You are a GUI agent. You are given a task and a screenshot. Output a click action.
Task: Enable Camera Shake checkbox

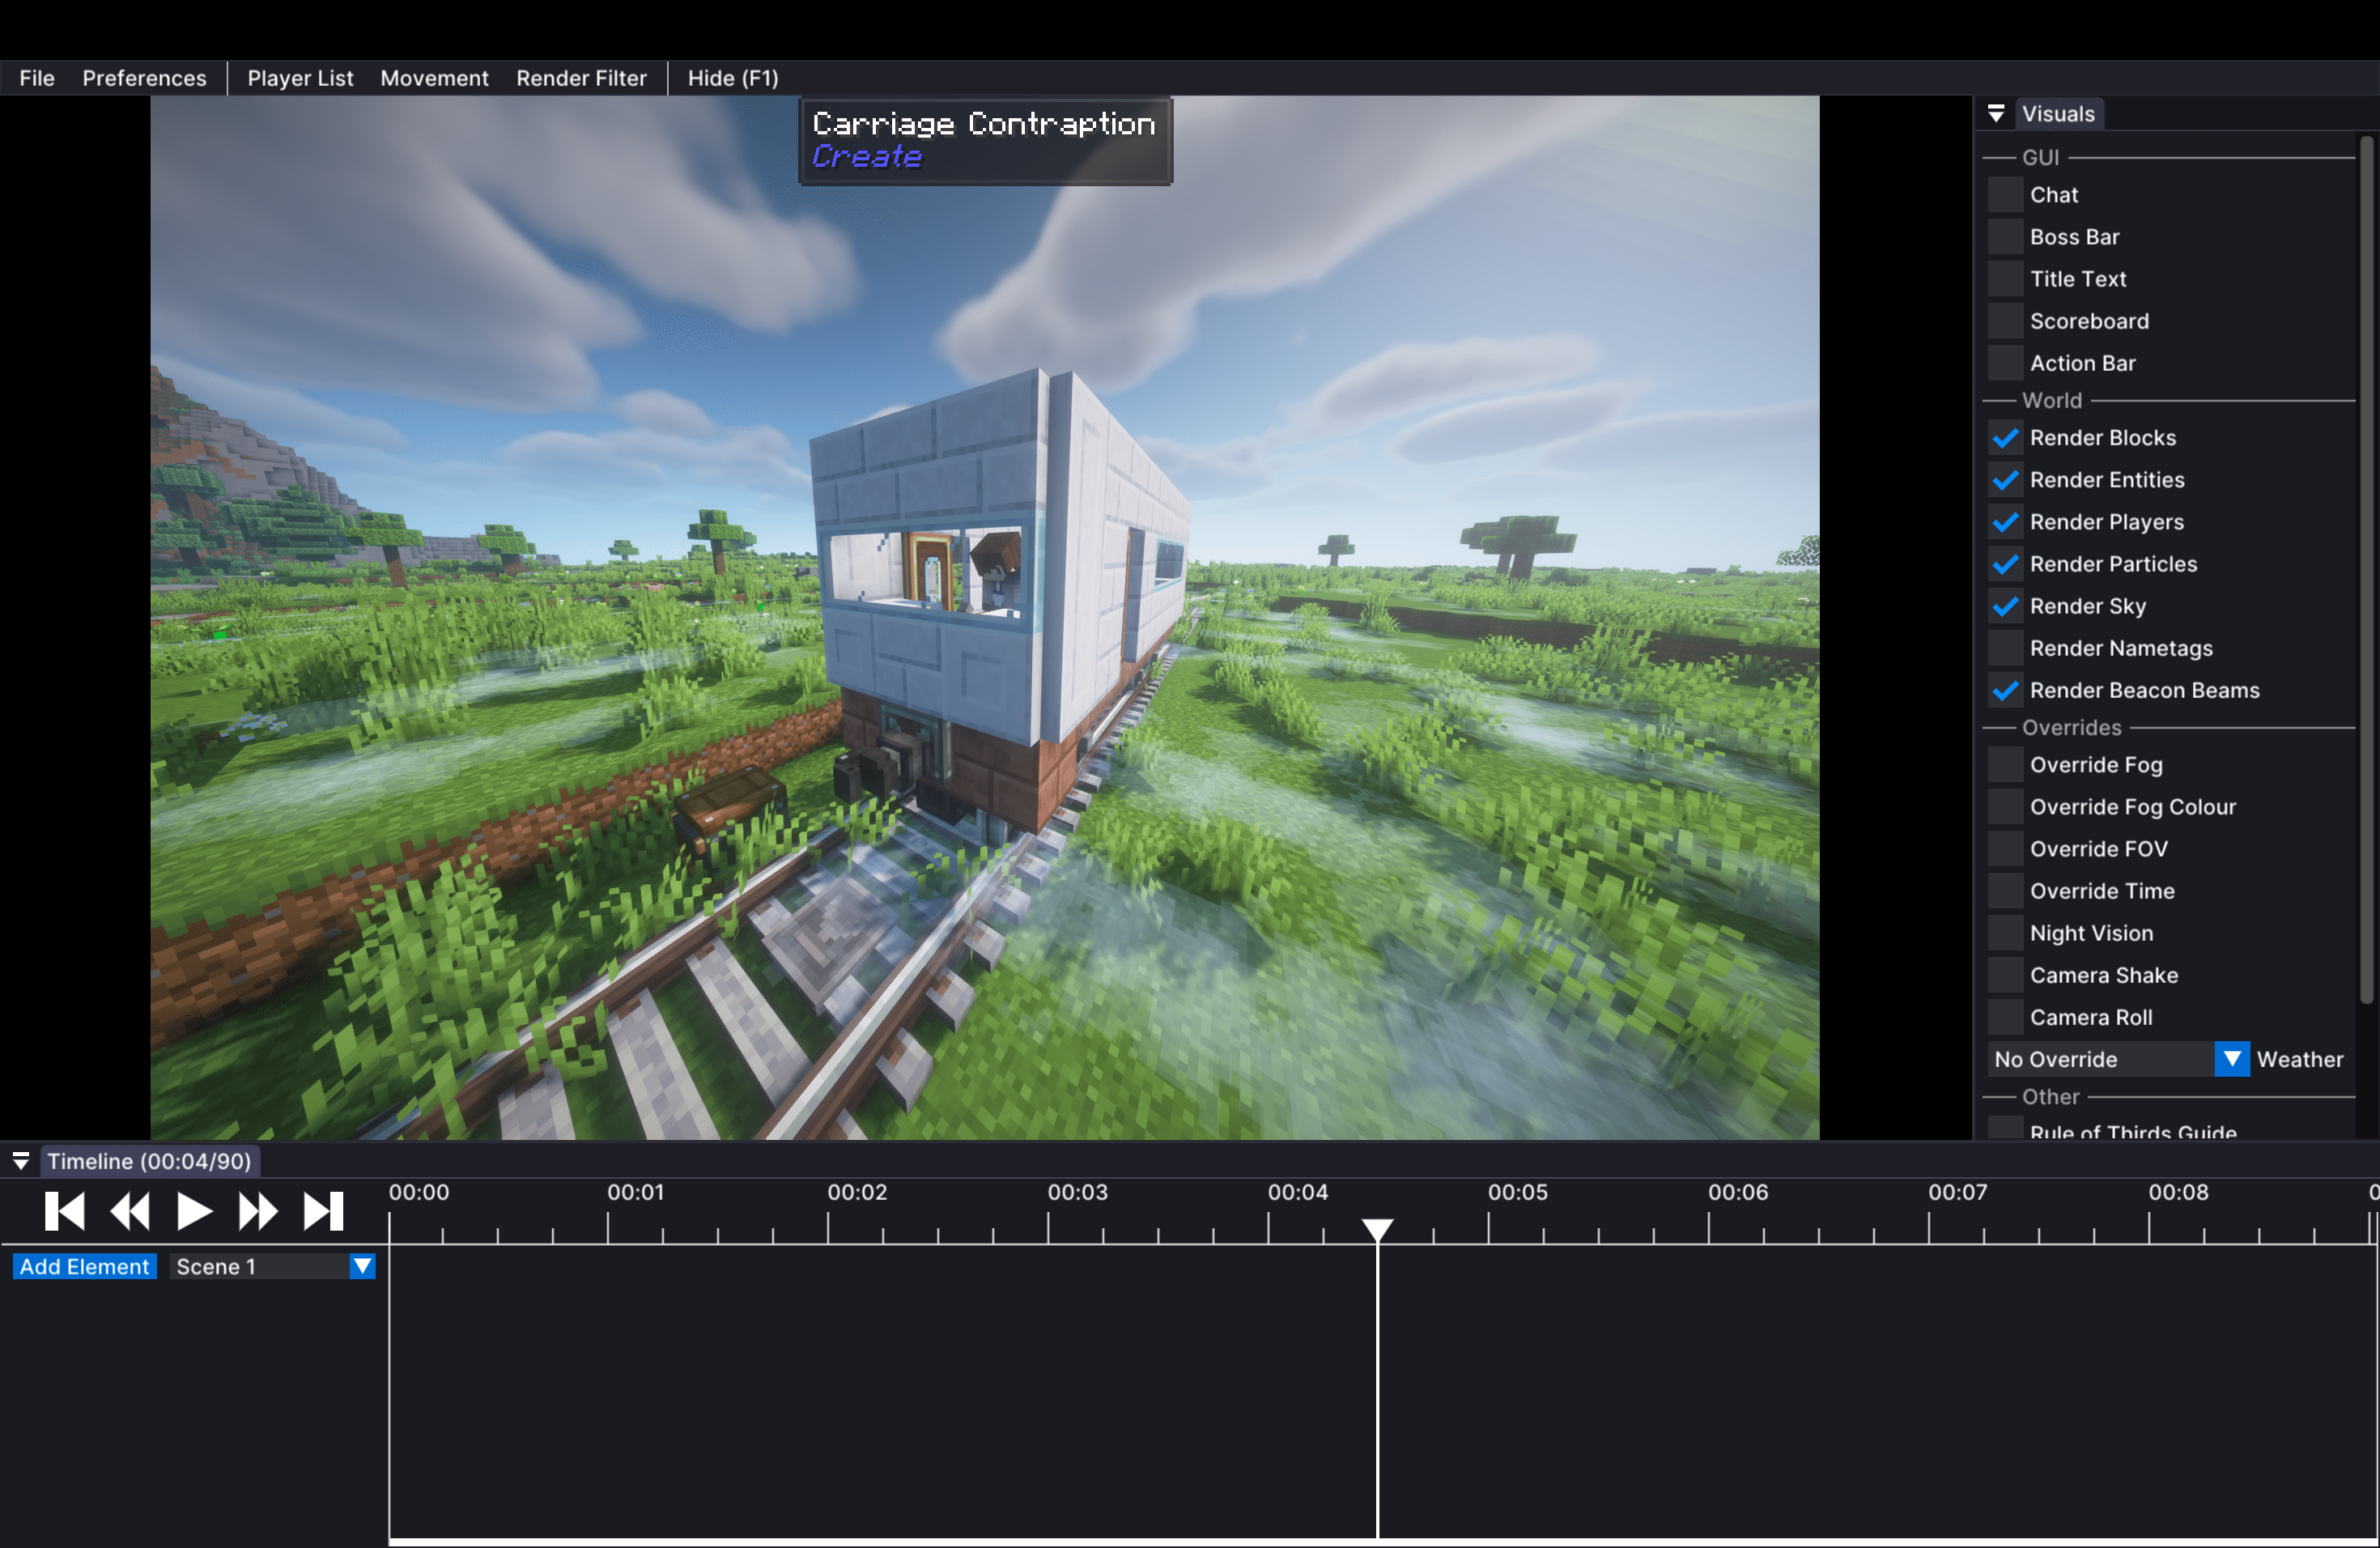point(2005,975)
